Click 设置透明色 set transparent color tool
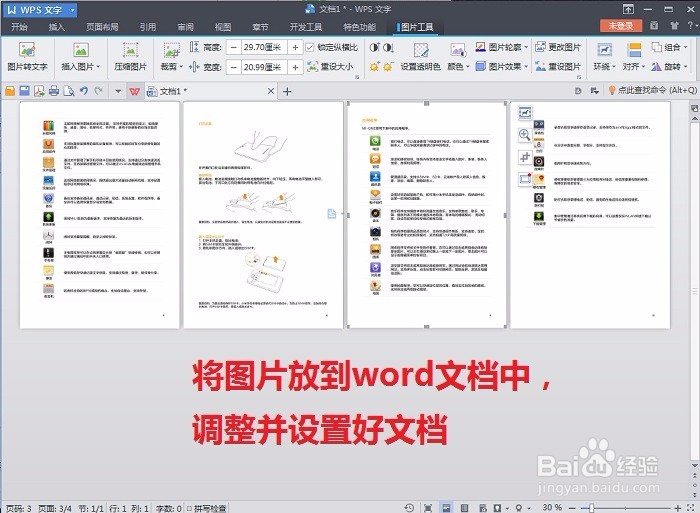This screenshot has width=700, height=513. click(421, 57)
